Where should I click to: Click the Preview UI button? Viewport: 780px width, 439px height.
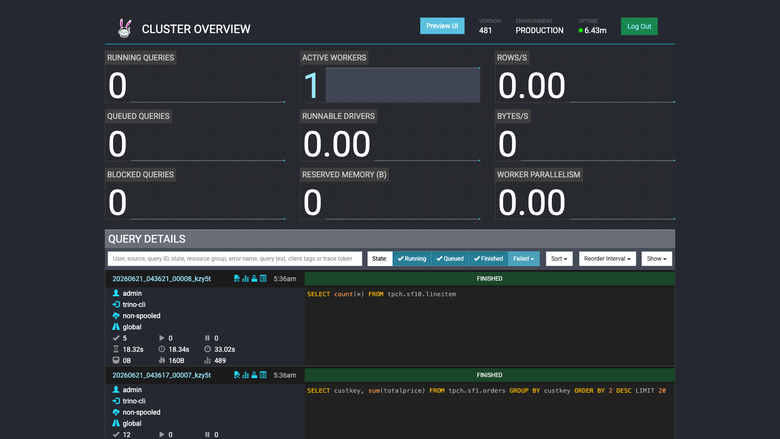[x=442, y=26]
